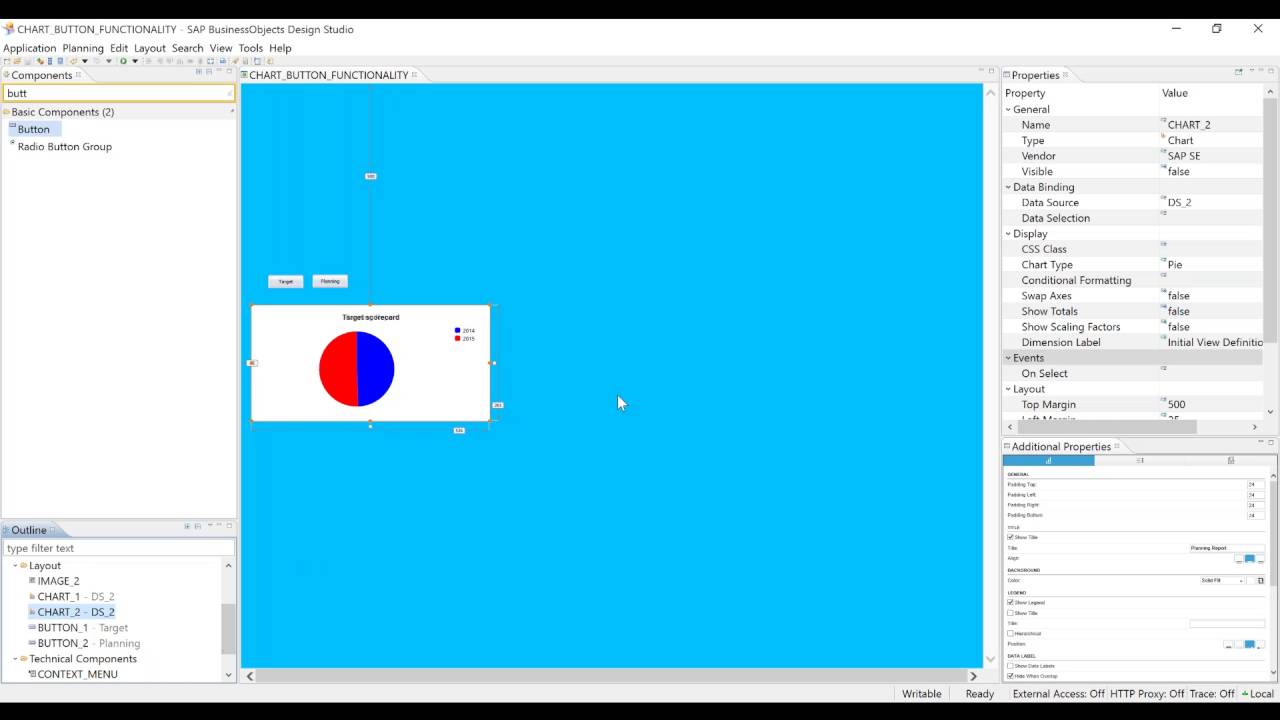1280x720 pixels.
Task: Click the background color picker icon
Action: 1260,580
